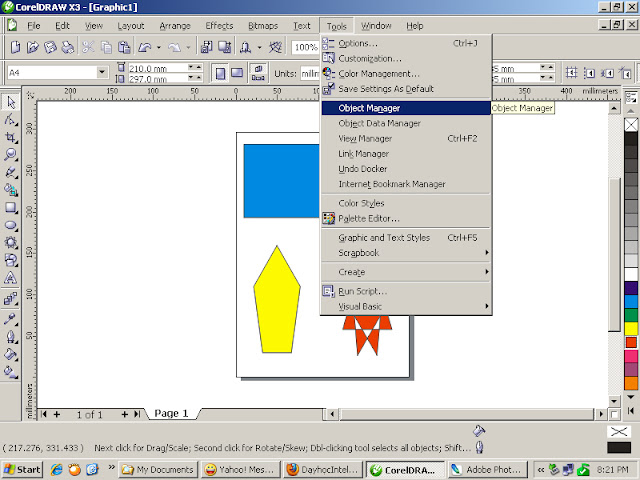Choose Options... in Tools menu
This screenshot has width=640, height=480.
point(406,43)
